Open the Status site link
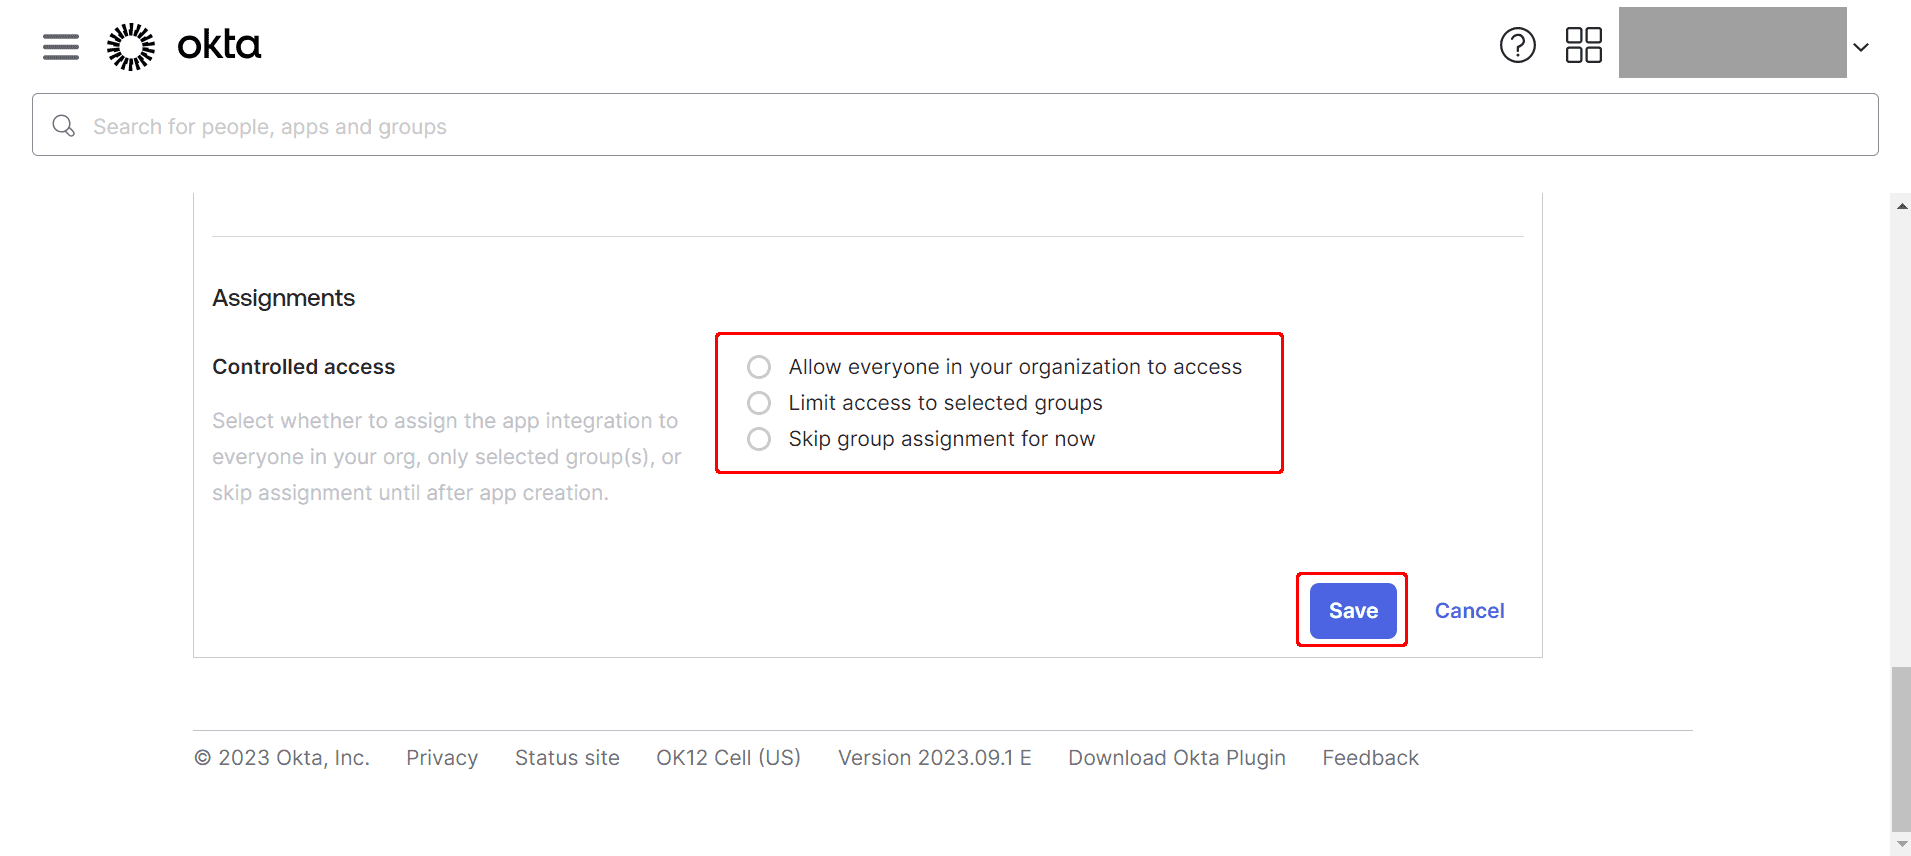Viewport: 1911px width, 856px height. coord(567,758)
